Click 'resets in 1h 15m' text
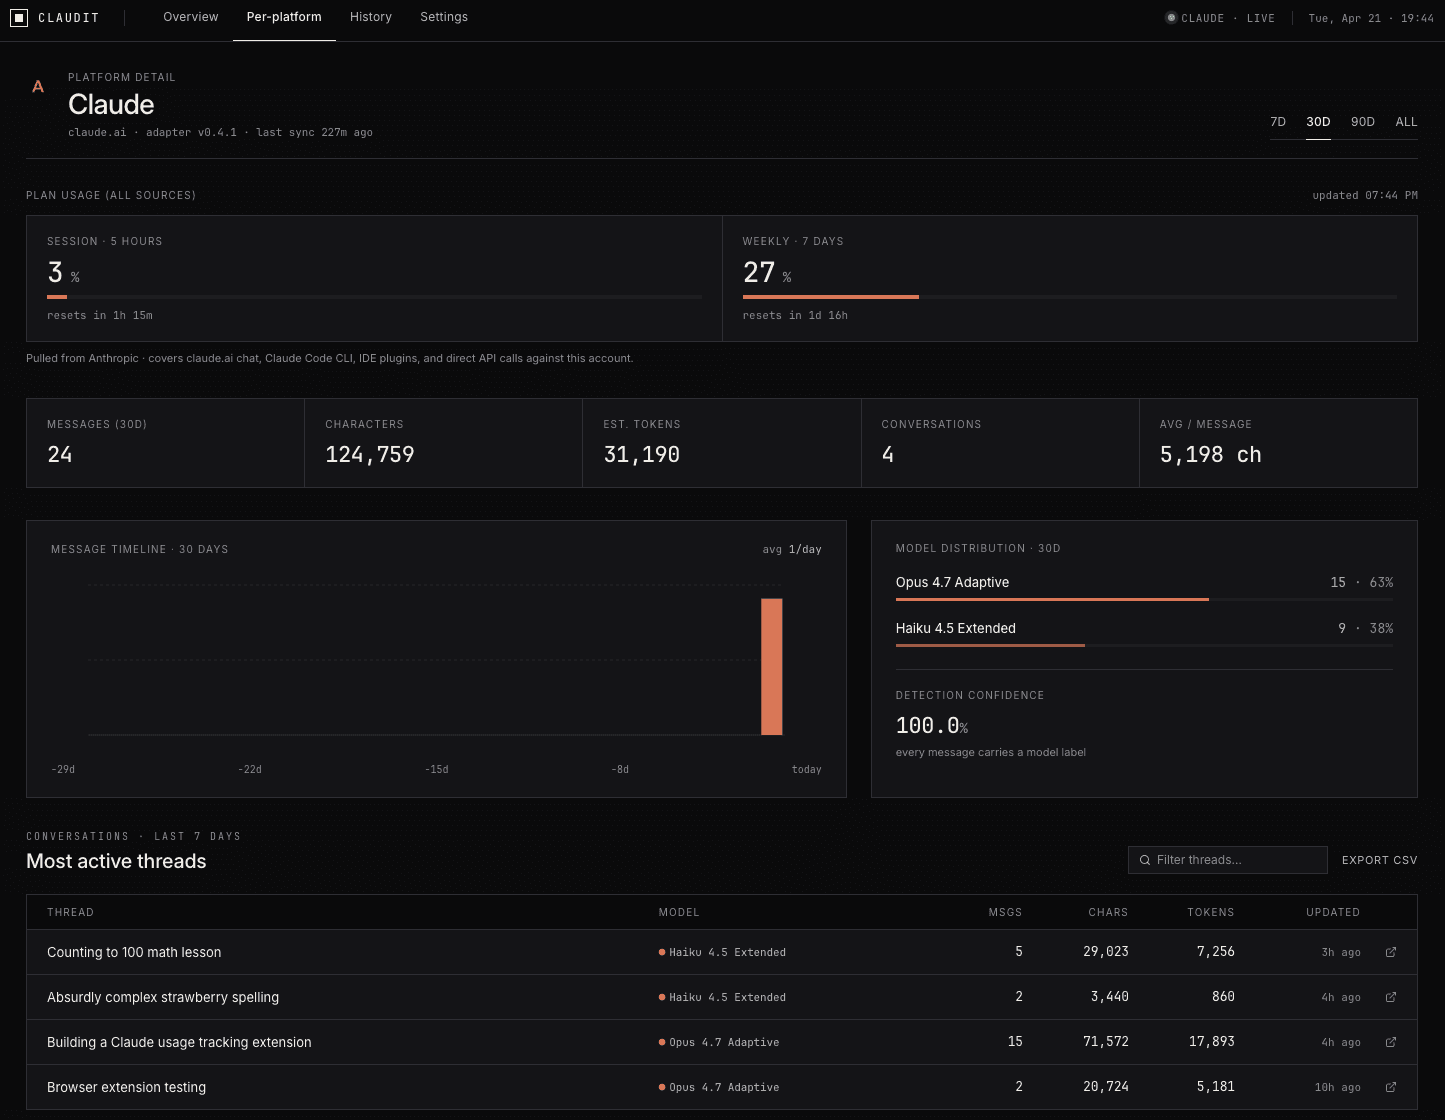 tap(100, 315)
